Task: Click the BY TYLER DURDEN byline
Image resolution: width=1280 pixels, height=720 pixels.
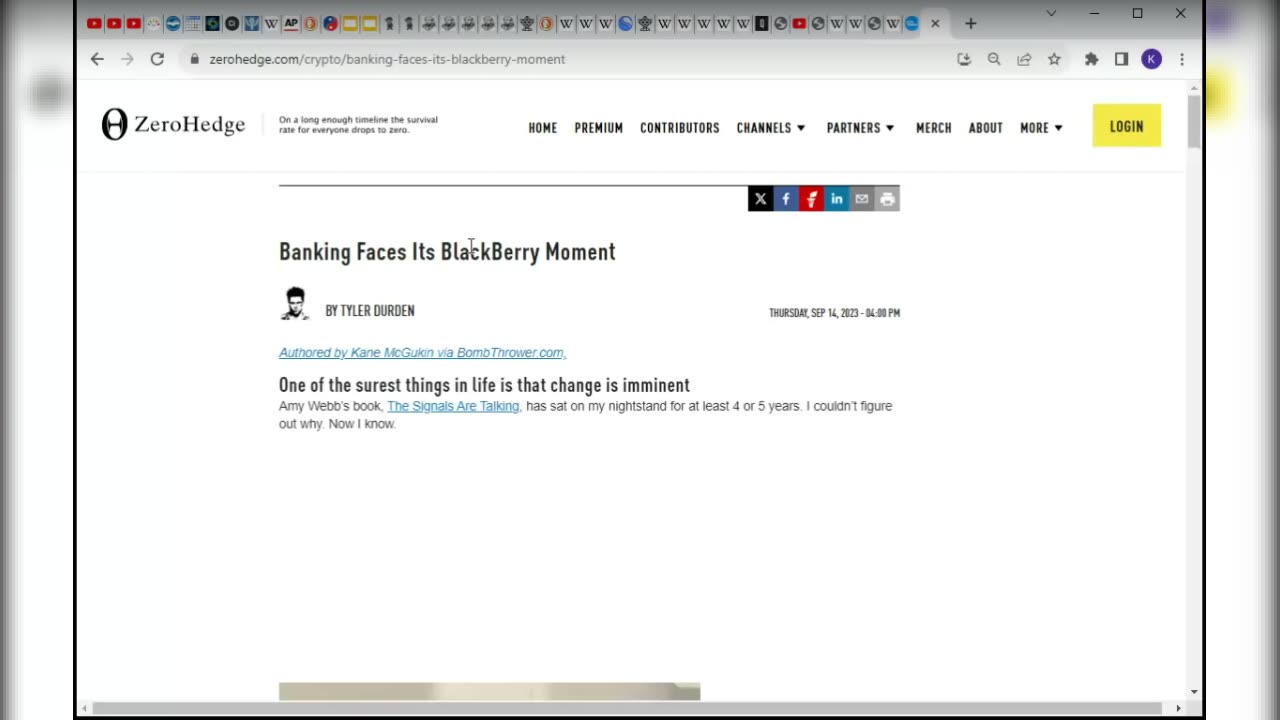Action: pyautogui.click(x=370, y=311)
